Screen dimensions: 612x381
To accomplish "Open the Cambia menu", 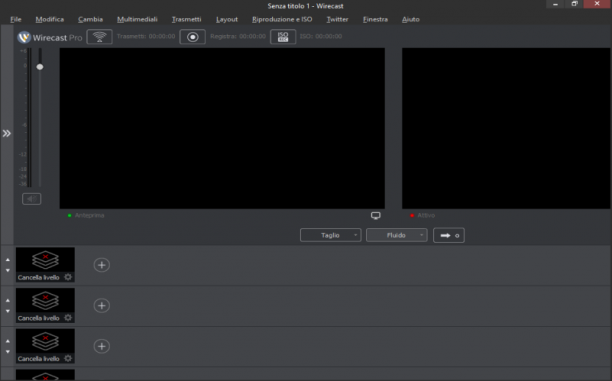I will click(90, 19).
